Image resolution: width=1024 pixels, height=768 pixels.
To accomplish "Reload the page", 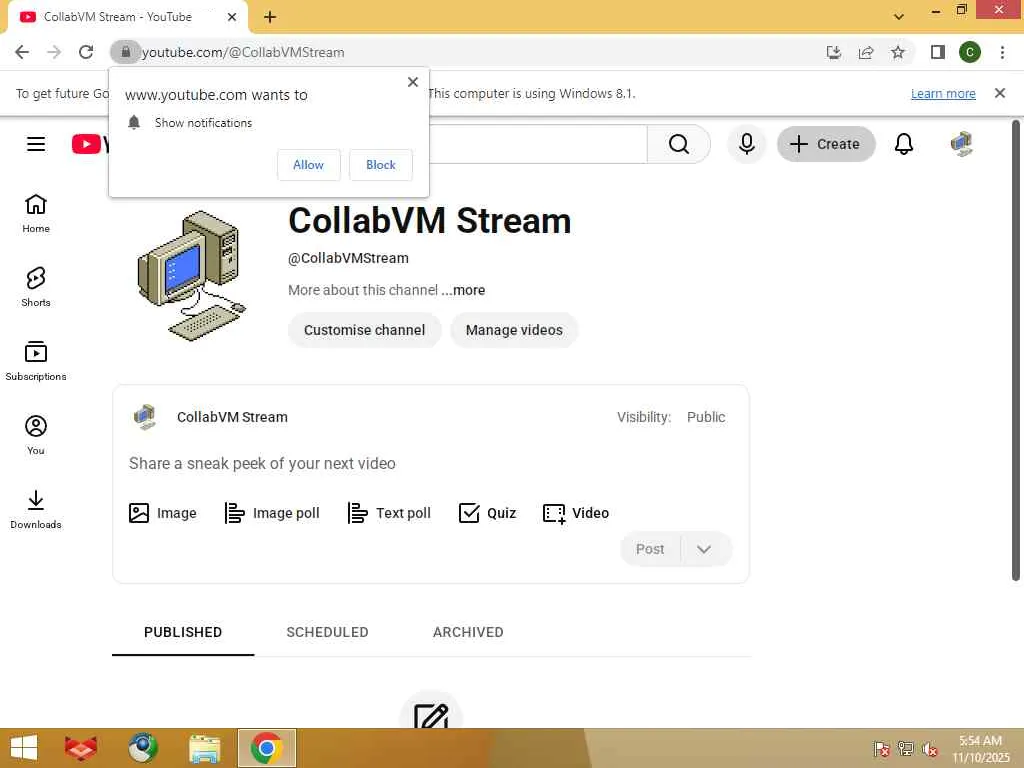I will 86,52.
